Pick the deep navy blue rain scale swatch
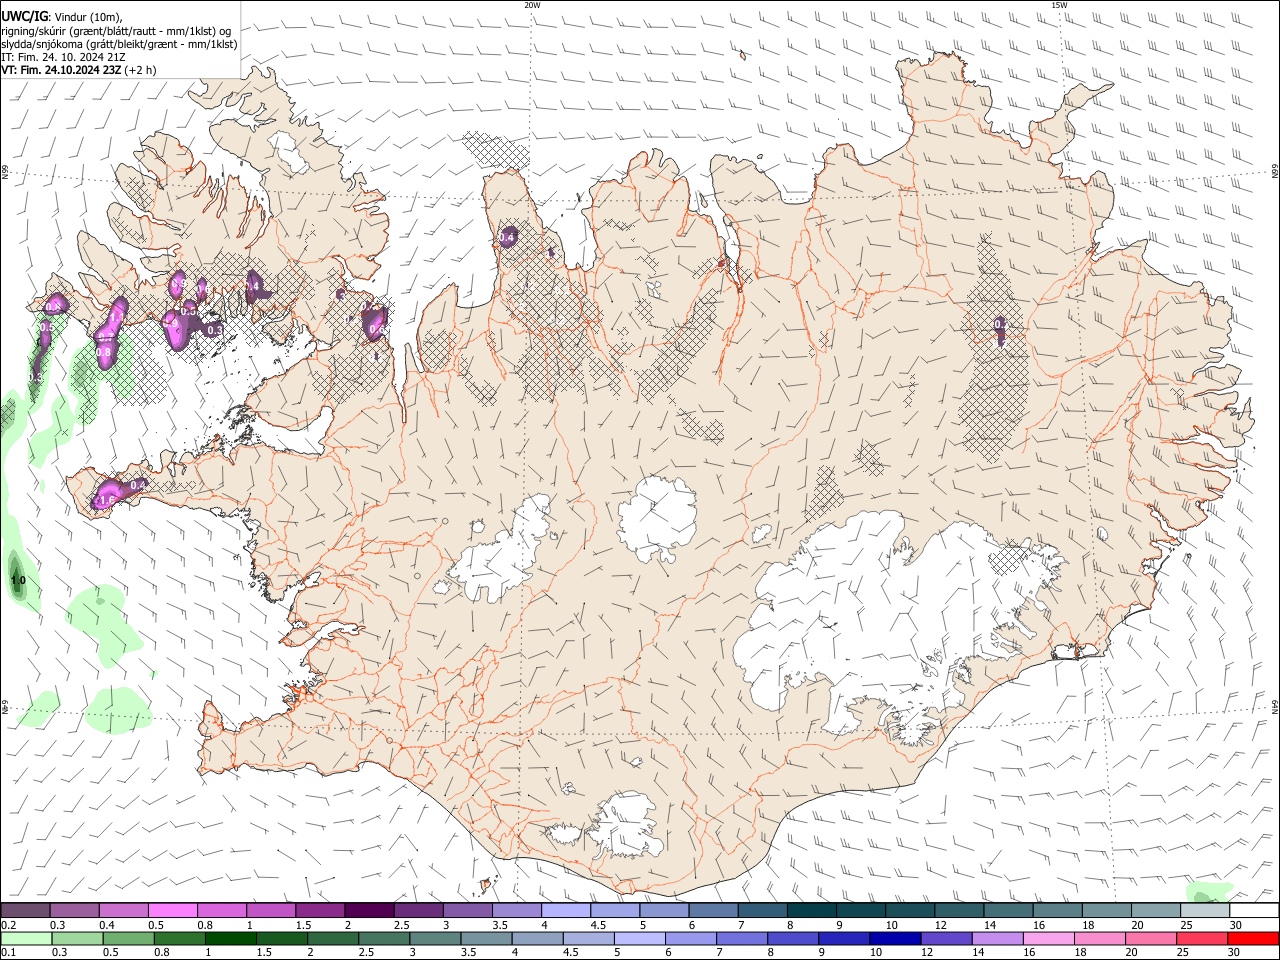Screen dimensions: 1280x960 click(893, 939)
